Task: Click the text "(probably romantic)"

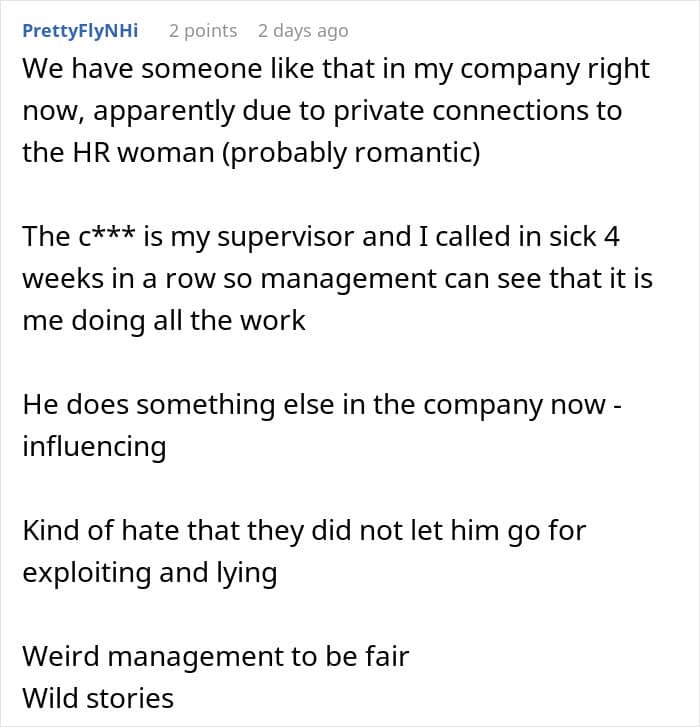Action: (x=351, y=153)
